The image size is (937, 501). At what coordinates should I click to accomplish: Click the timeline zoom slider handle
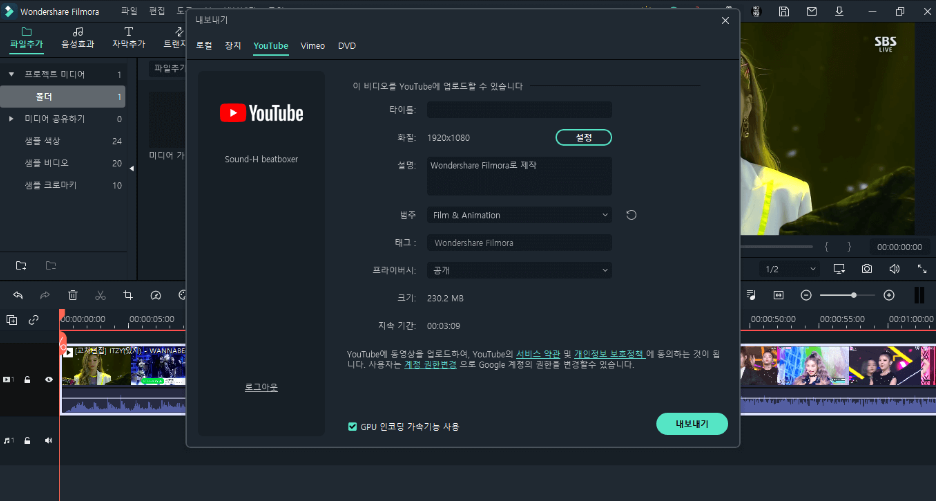pos(854,295)
